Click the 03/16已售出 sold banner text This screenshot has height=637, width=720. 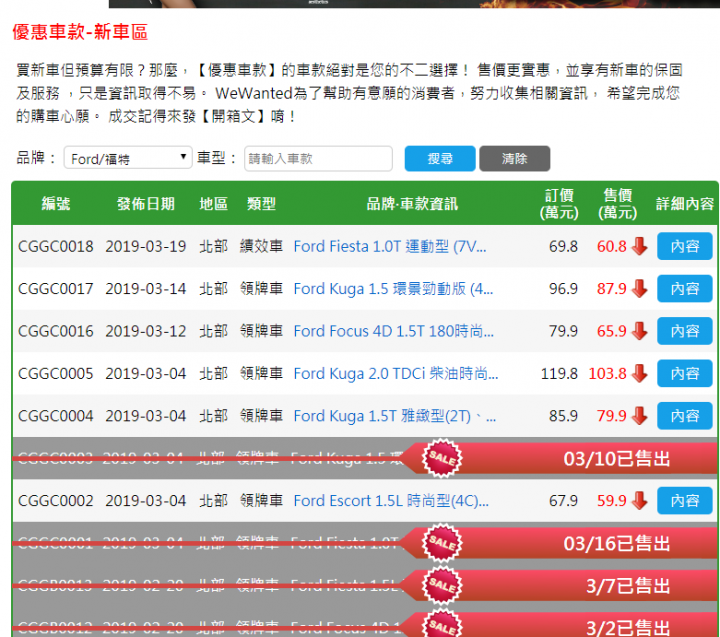pos(617,544)
